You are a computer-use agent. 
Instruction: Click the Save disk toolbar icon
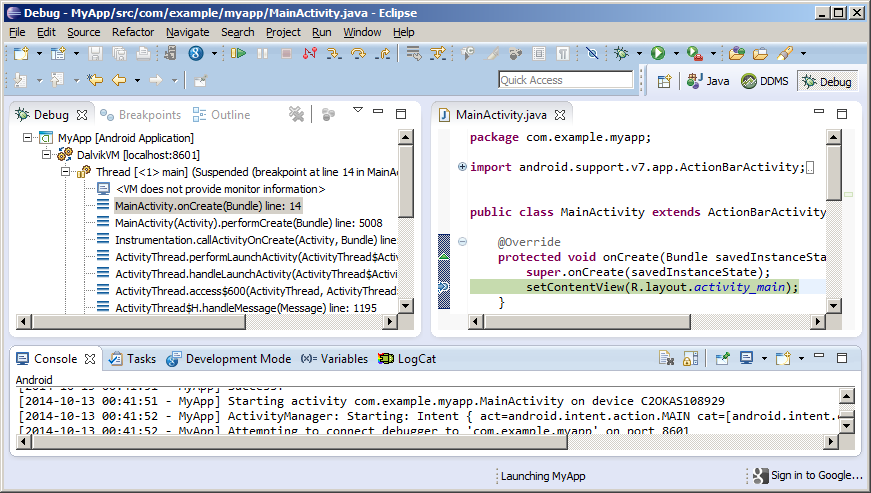point(96,53)
